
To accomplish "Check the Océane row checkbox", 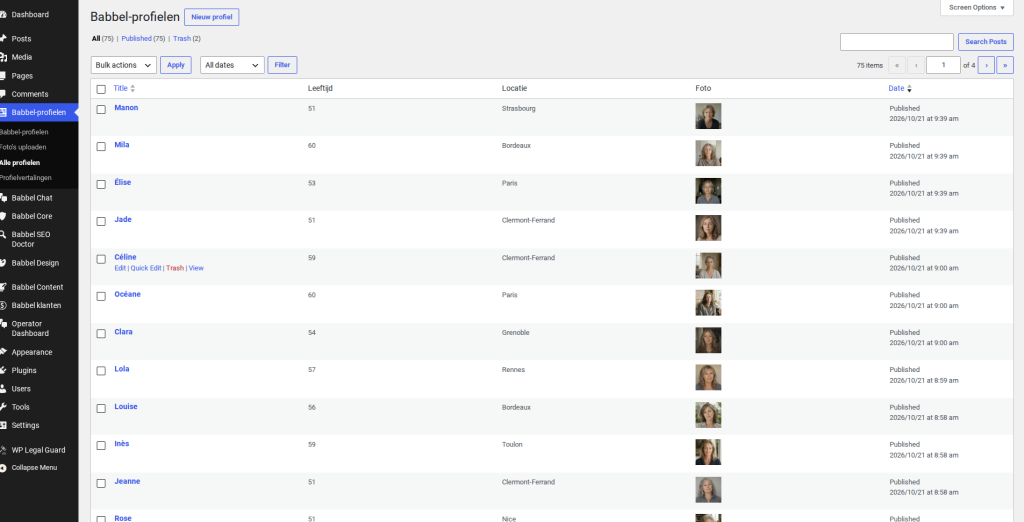I will click(101, 296).
